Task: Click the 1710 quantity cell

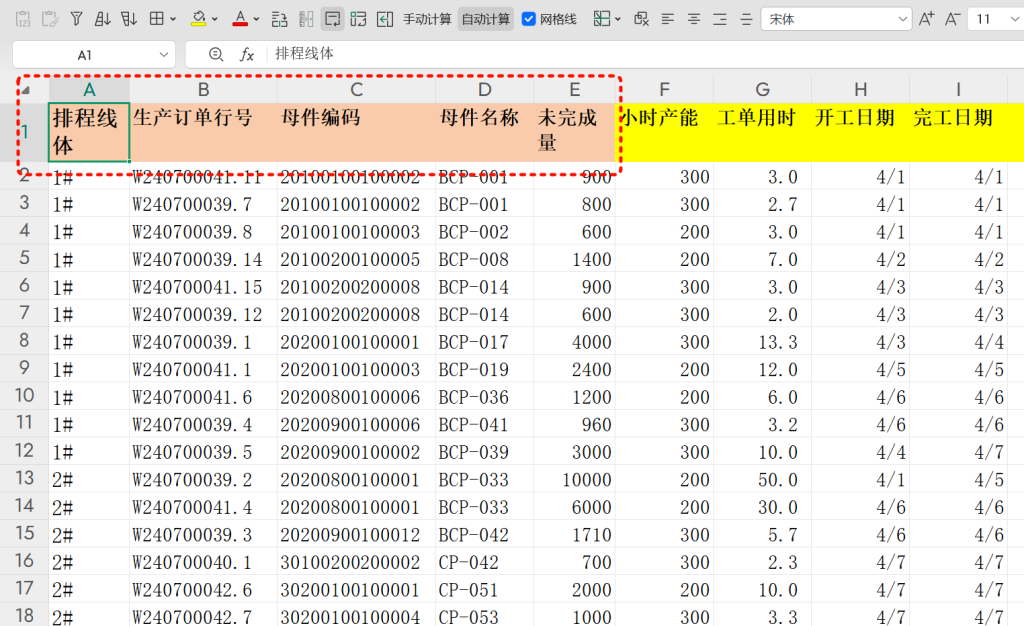Action: [x=574, y=535]
